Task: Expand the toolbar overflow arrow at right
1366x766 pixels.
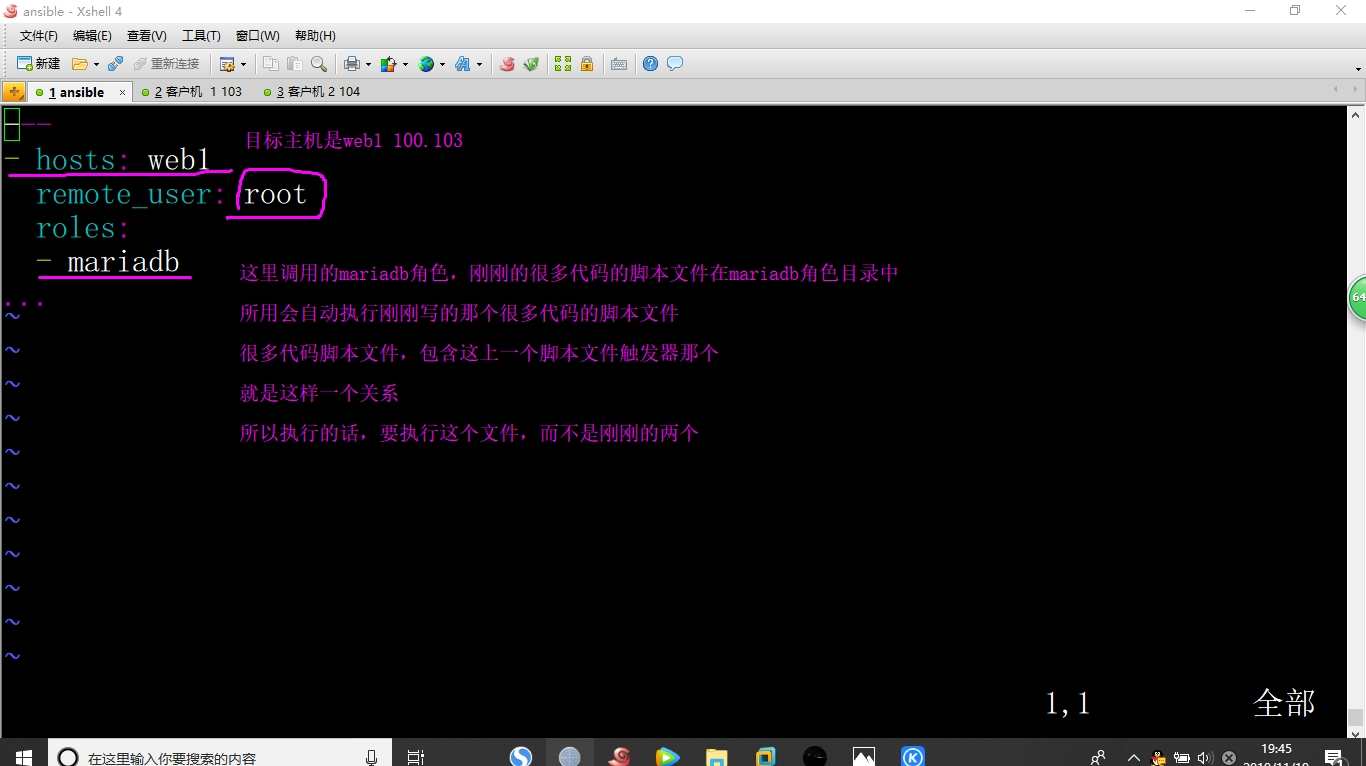Action: pos(1358,69)
